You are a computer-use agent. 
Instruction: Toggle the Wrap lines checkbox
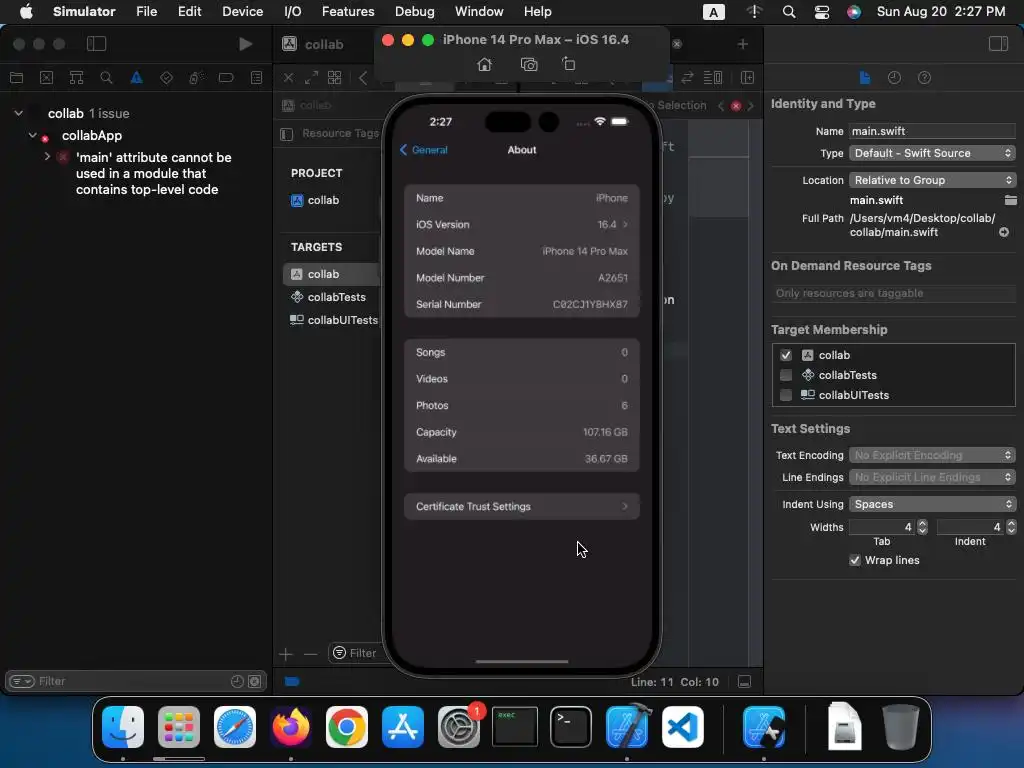tap(854, 560)
